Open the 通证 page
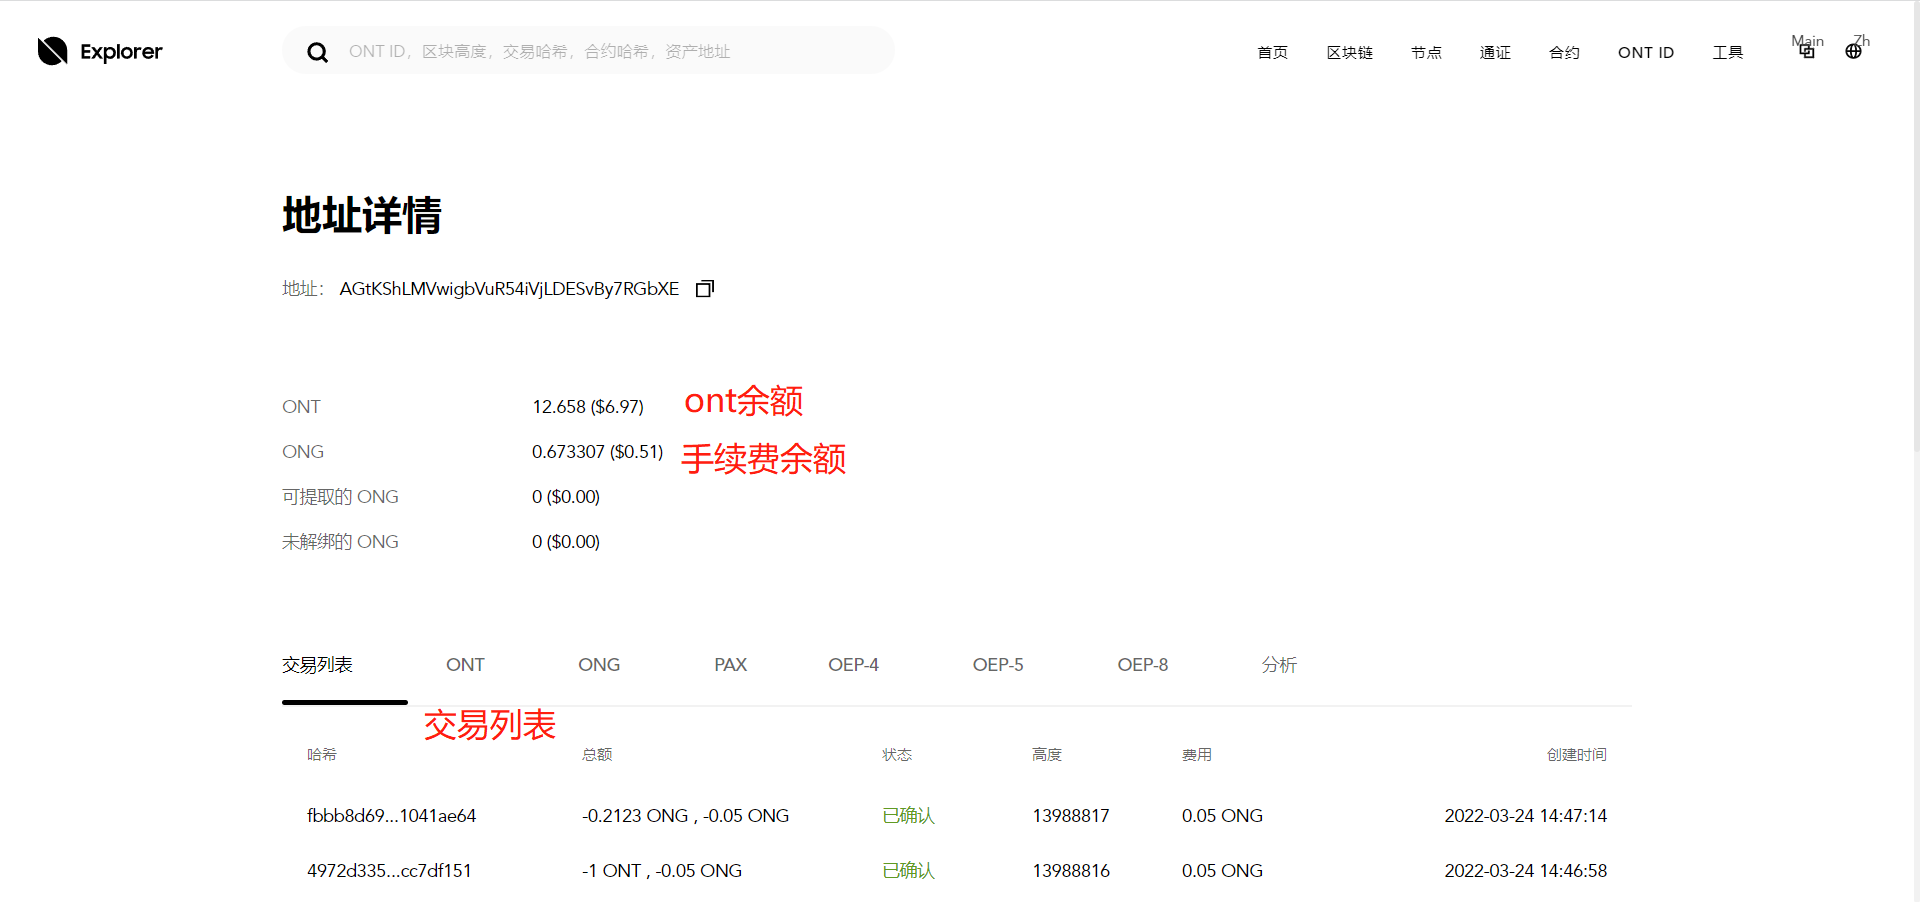Viewport: 1920px width, 902px height. click(1495, 52)
